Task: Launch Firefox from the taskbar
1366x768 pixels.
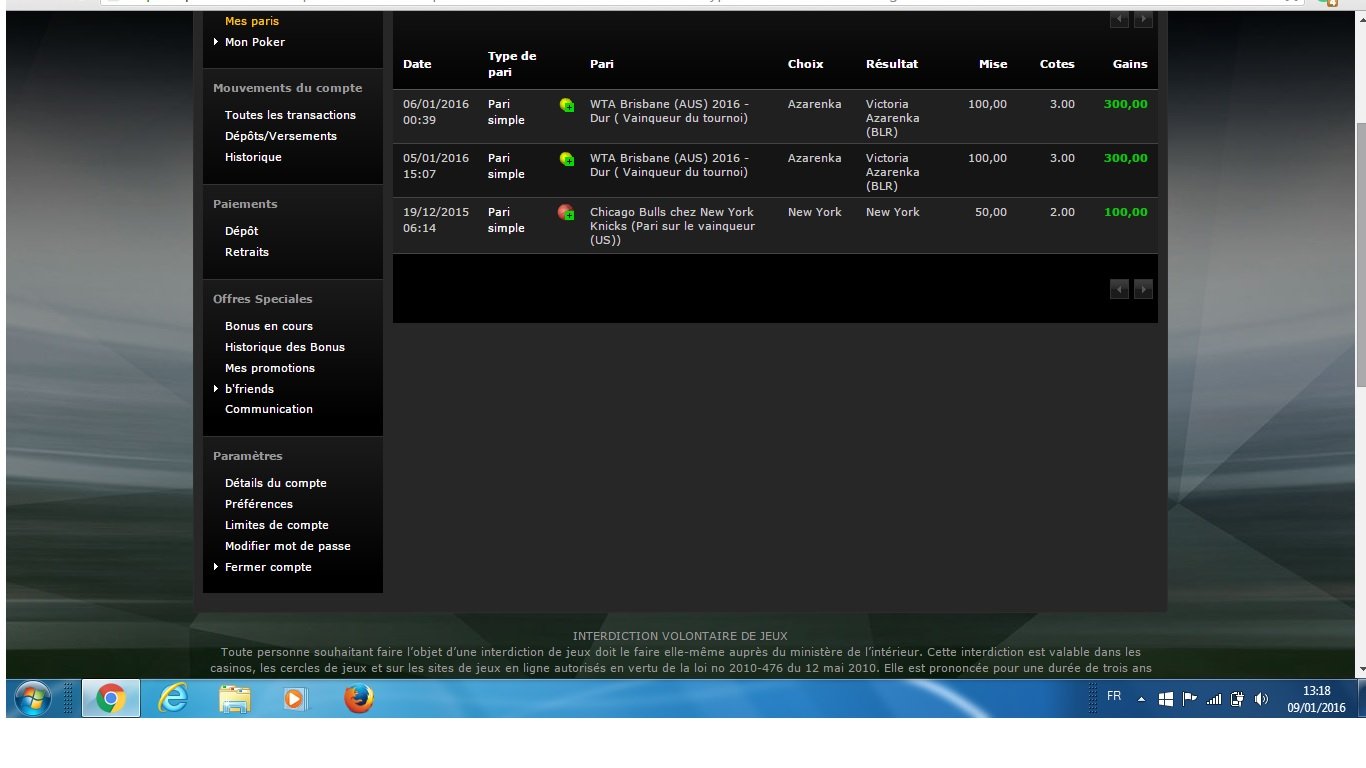Action: 358,699
